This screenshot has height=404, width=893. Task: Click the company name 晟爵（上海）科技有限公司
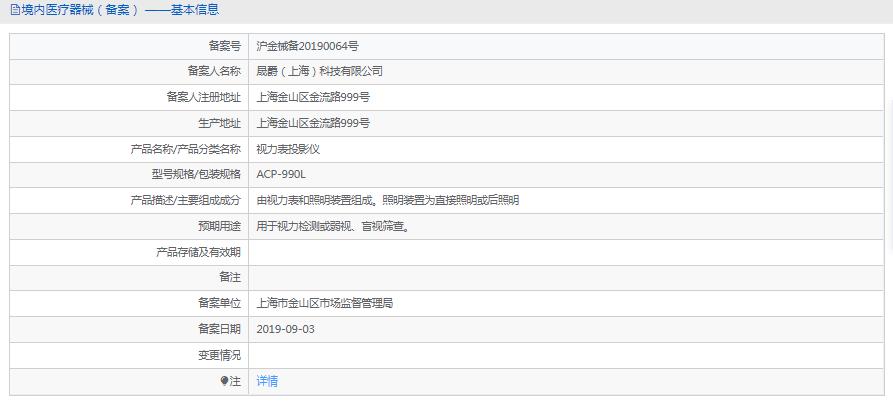coord(319,72)
